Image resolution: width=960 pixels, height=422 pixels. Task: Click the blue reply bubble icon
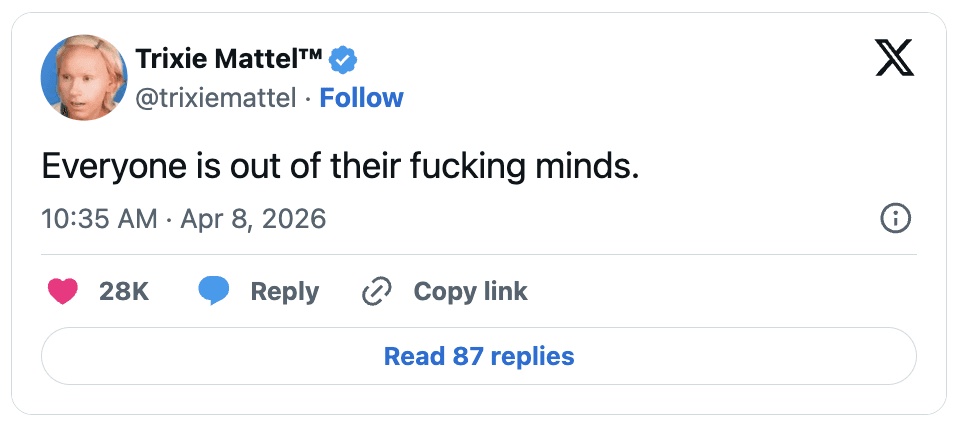[214, 291]
